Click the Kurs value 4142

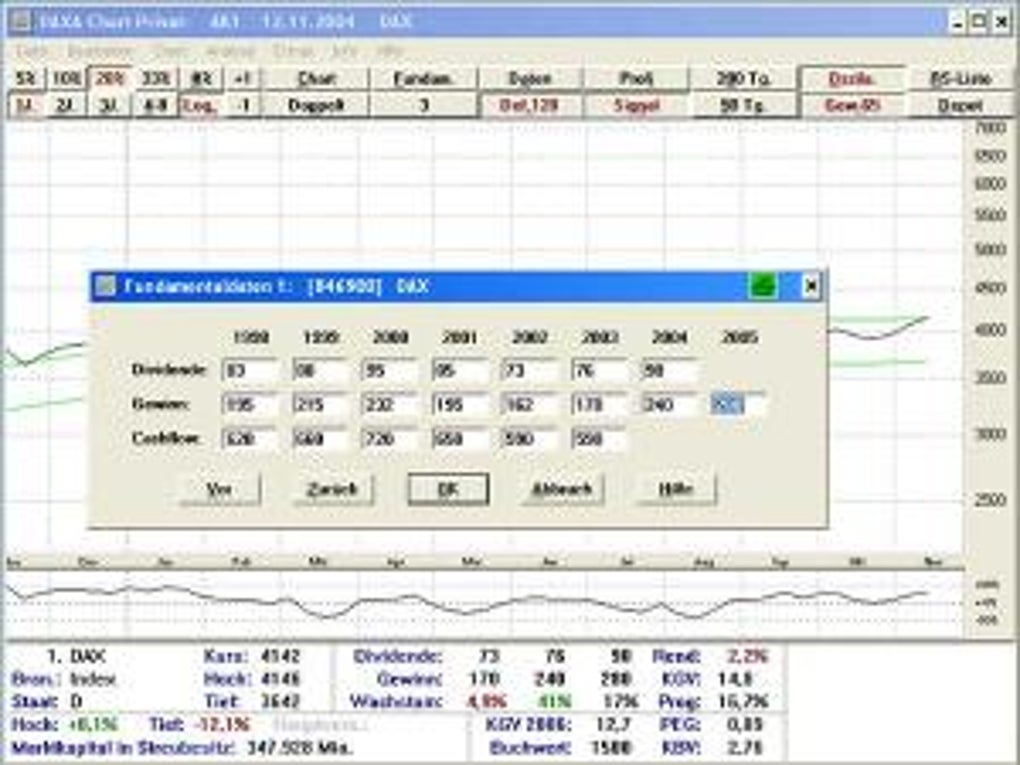pos(280,656)
